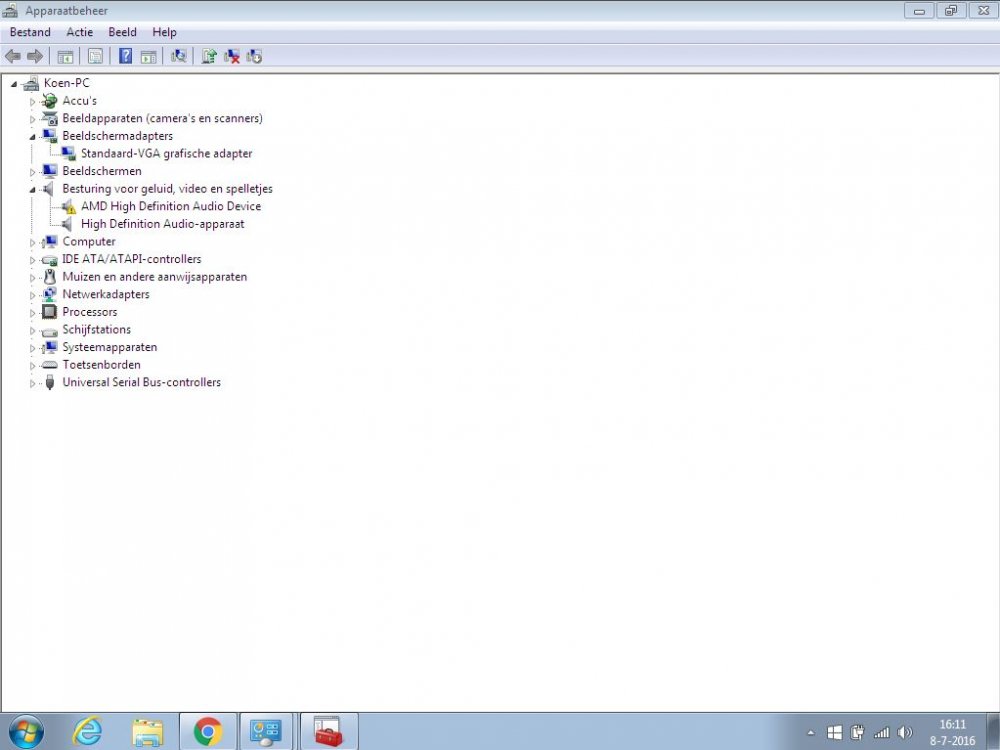This screenshot has height=750, width=1000.
Task: Open the Actie menu
Action: coord(80,32)
